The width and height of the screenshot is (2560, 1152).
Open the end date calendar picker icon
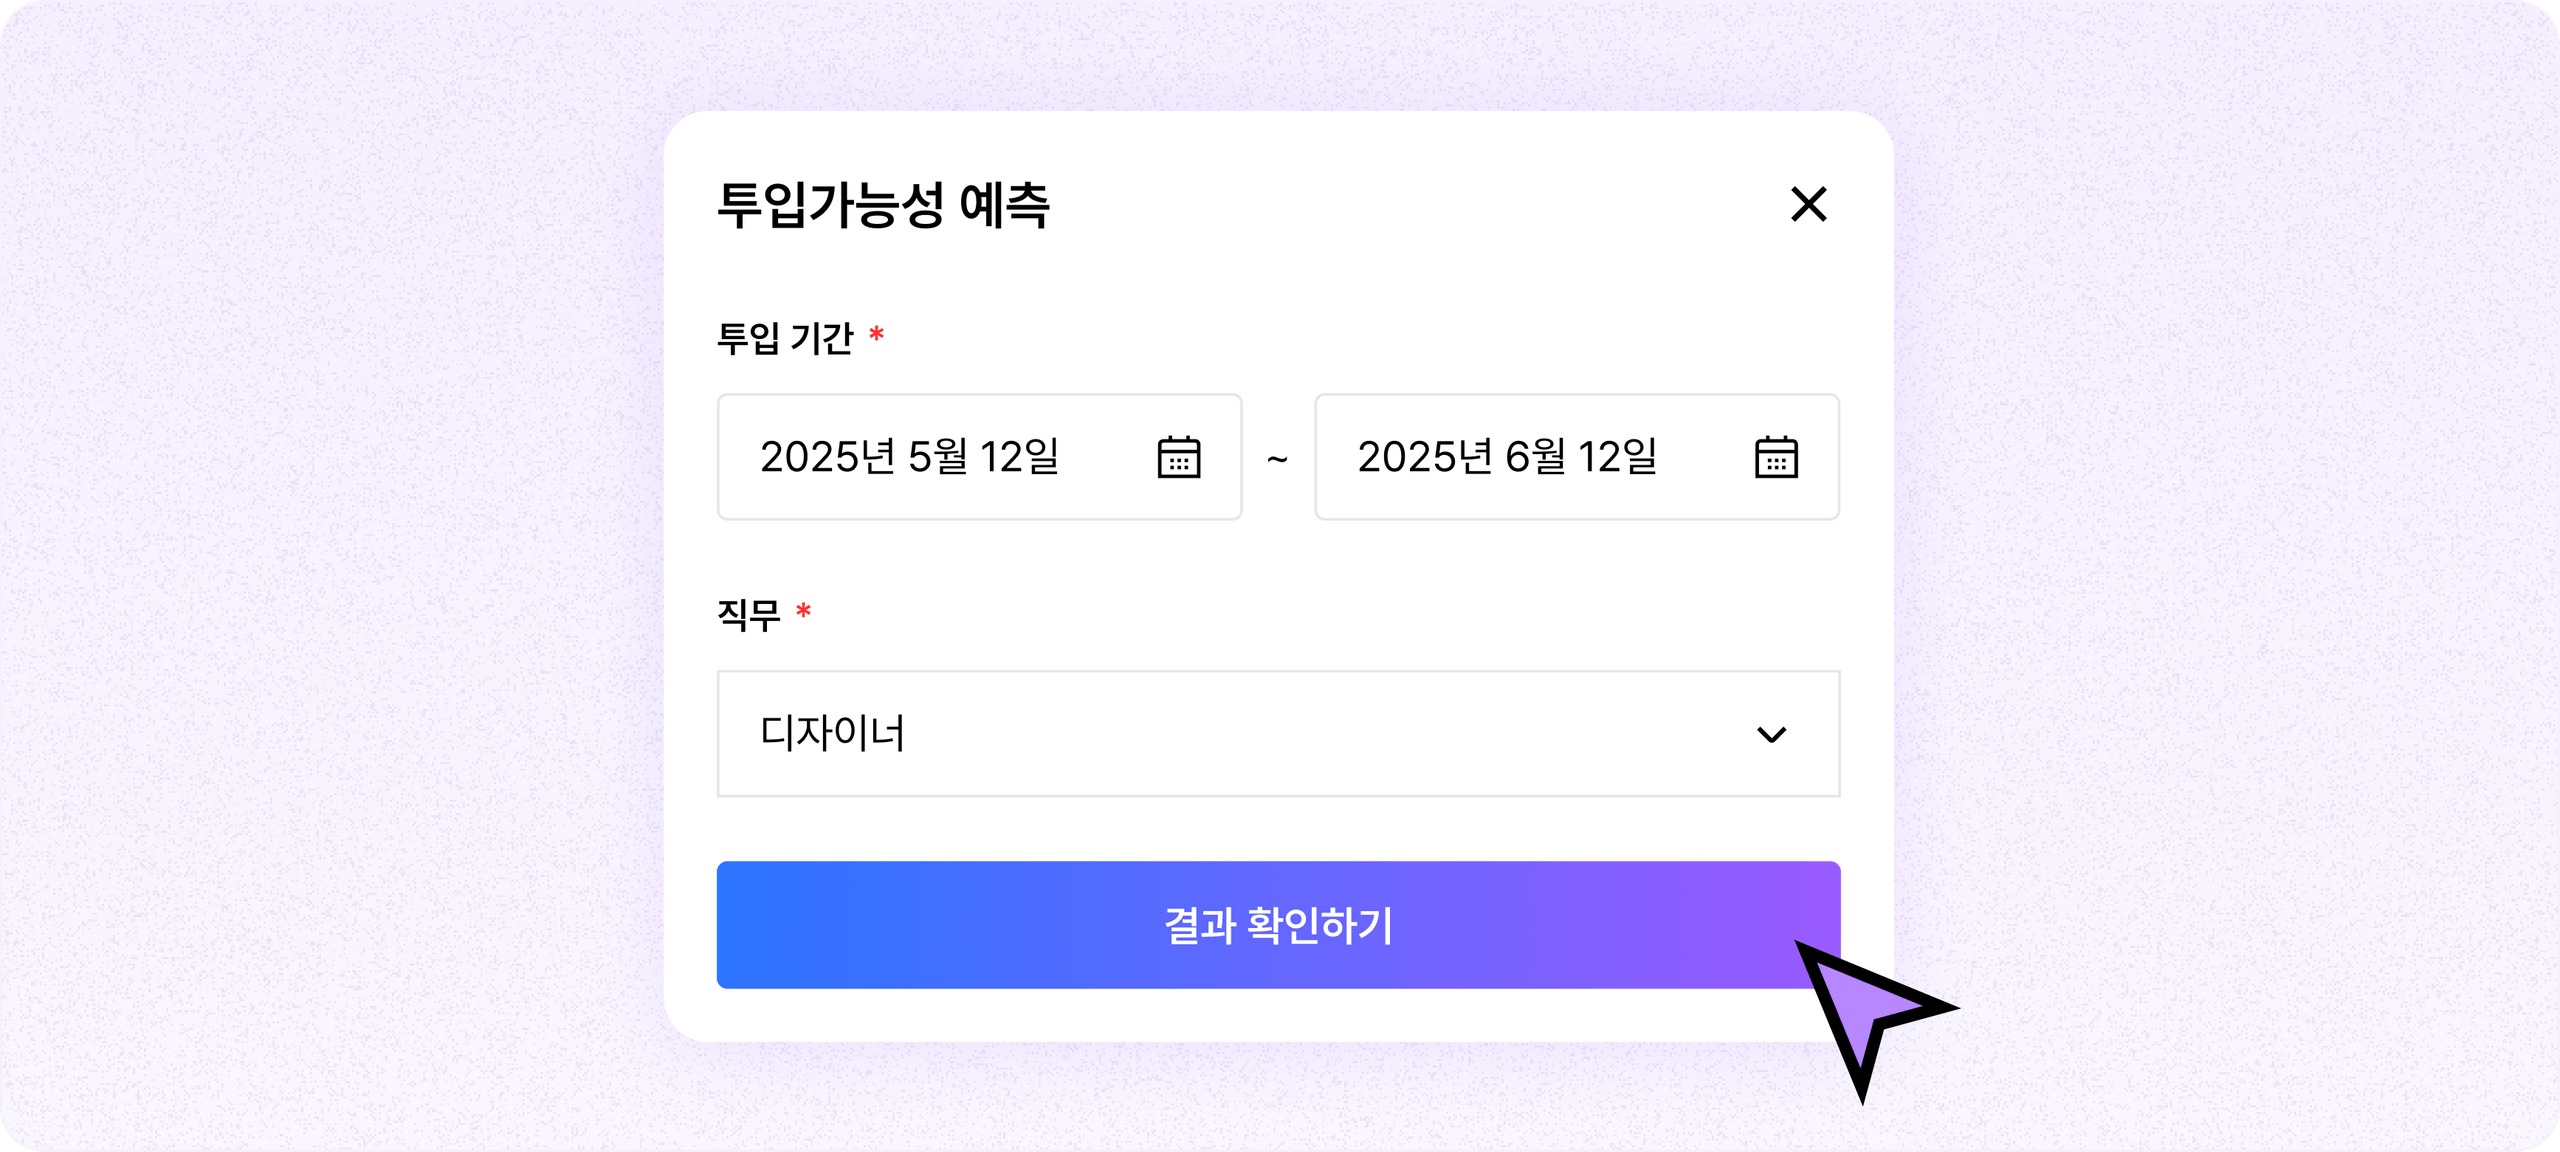1776,457
